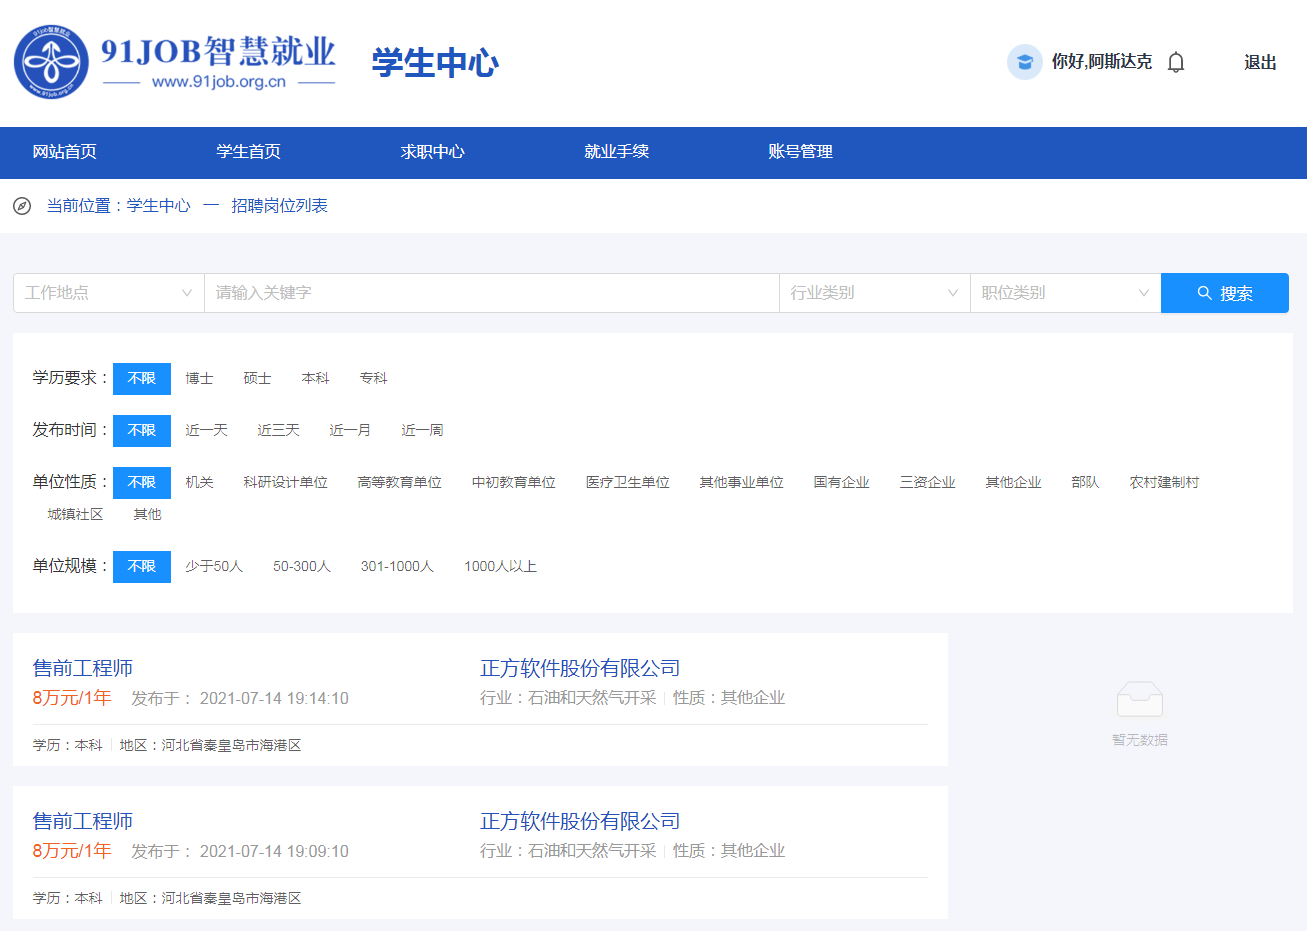Open 售前工程师 job posted 19:09:10

82,821
